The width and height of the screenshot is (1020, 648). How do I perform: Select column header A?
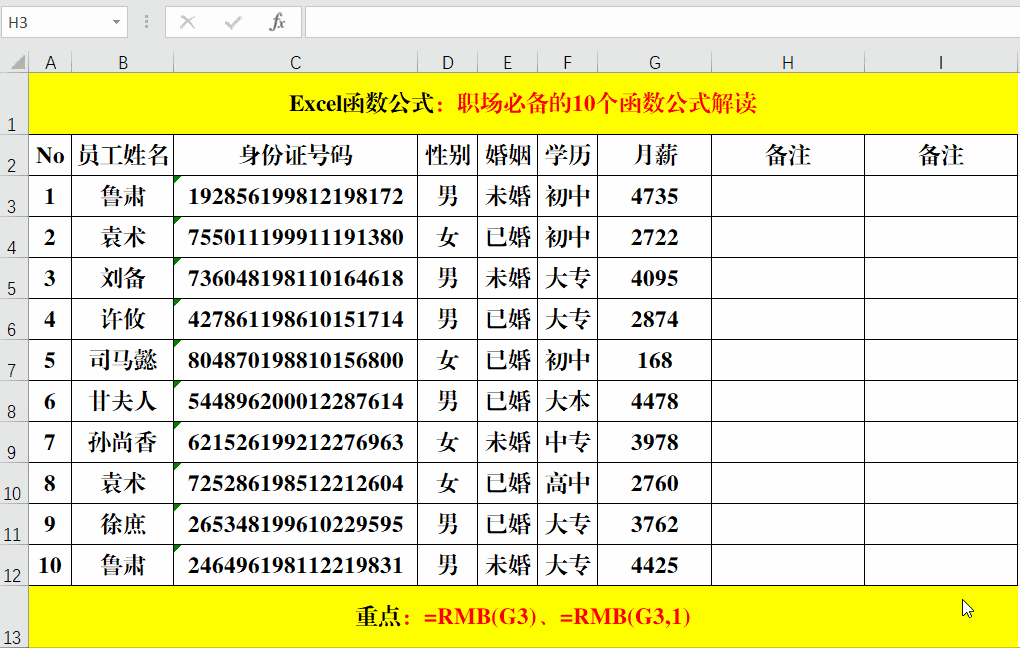50,62
